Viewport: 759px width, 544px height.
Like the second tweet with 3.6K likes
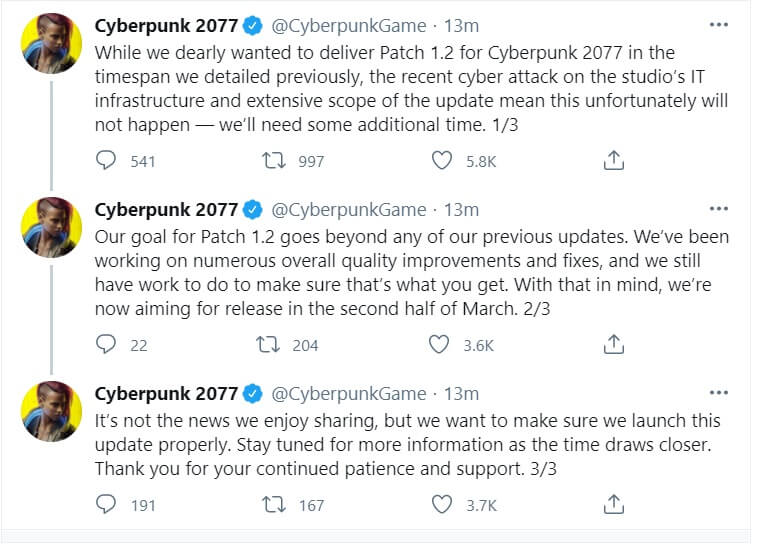[438, 345]
